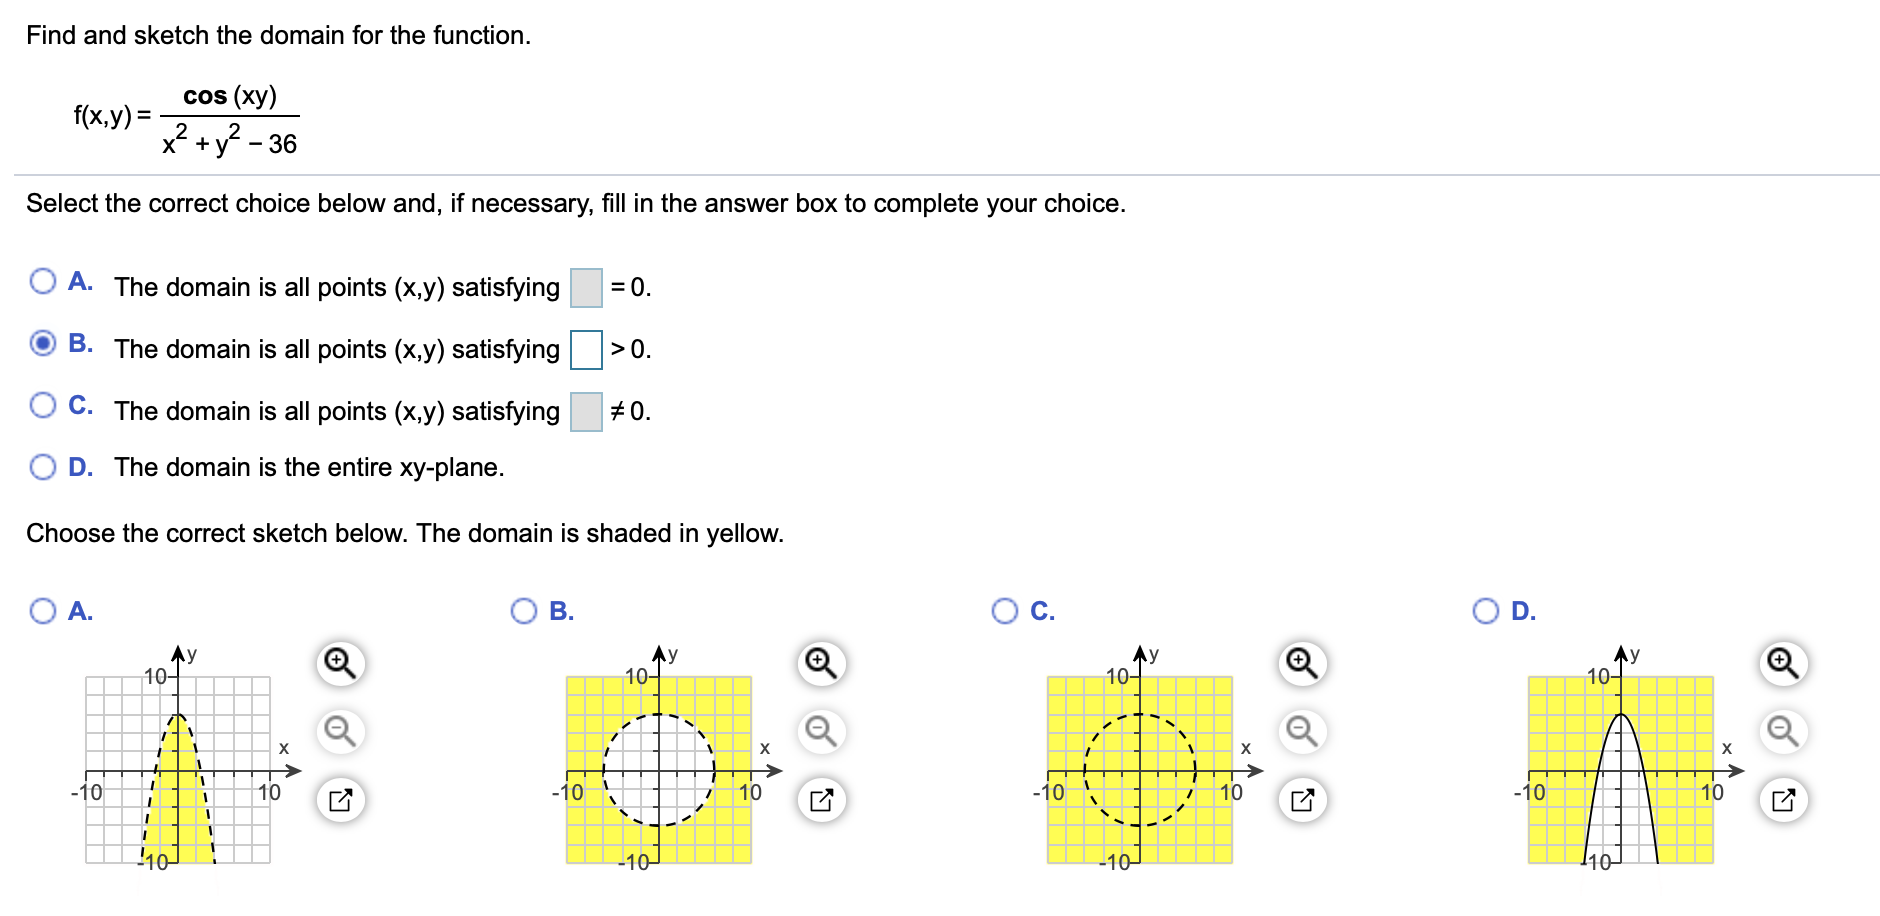
Task: Click the zoom-in magnifier beside sketch A
Action: point(339,661)
